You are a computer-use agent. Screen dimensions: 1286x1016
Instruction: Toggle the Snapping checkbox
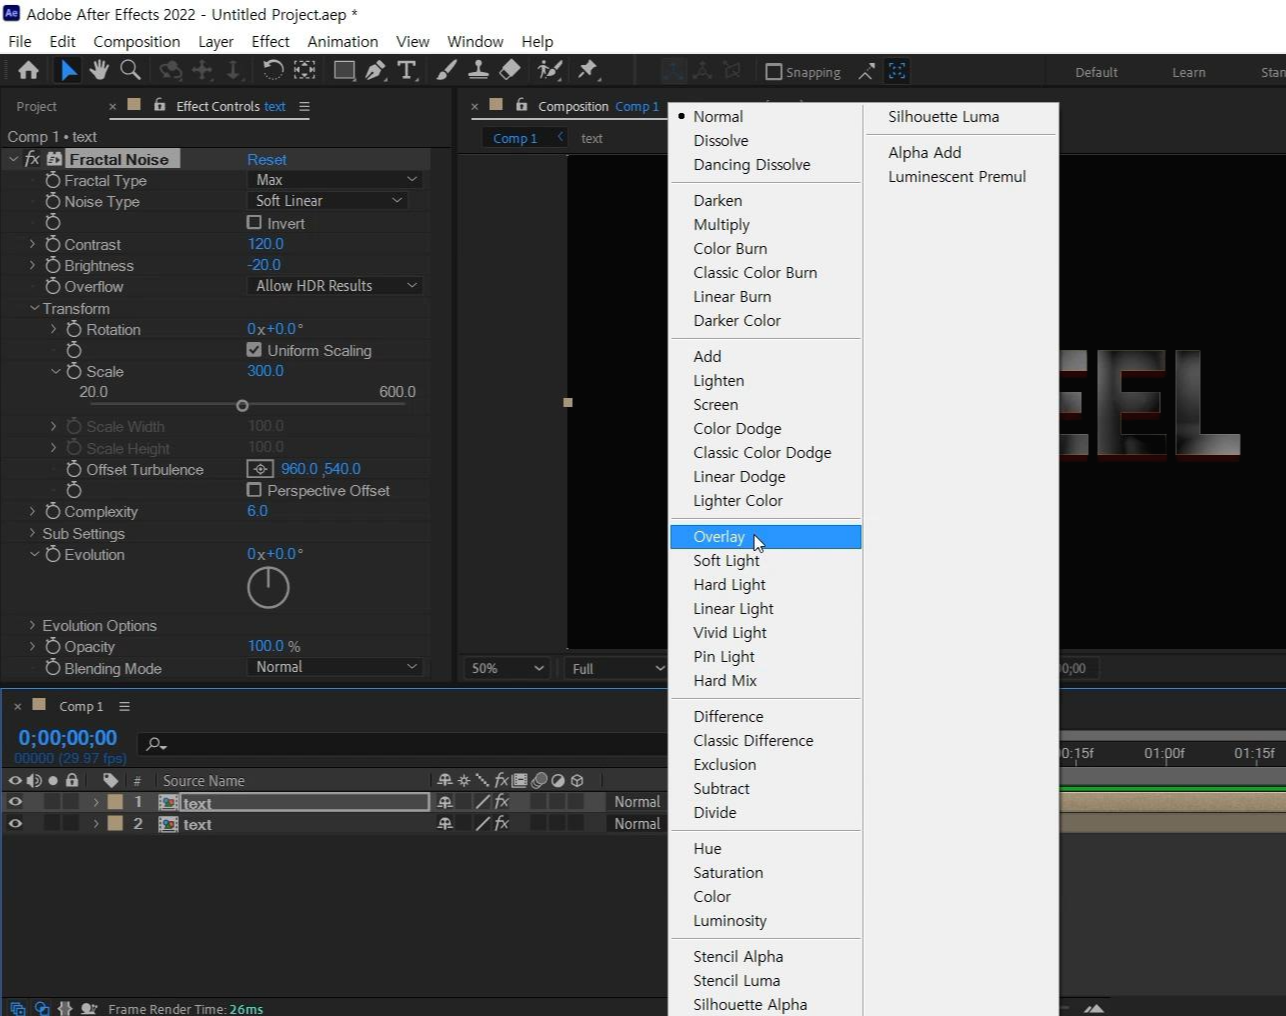(773, 72)
